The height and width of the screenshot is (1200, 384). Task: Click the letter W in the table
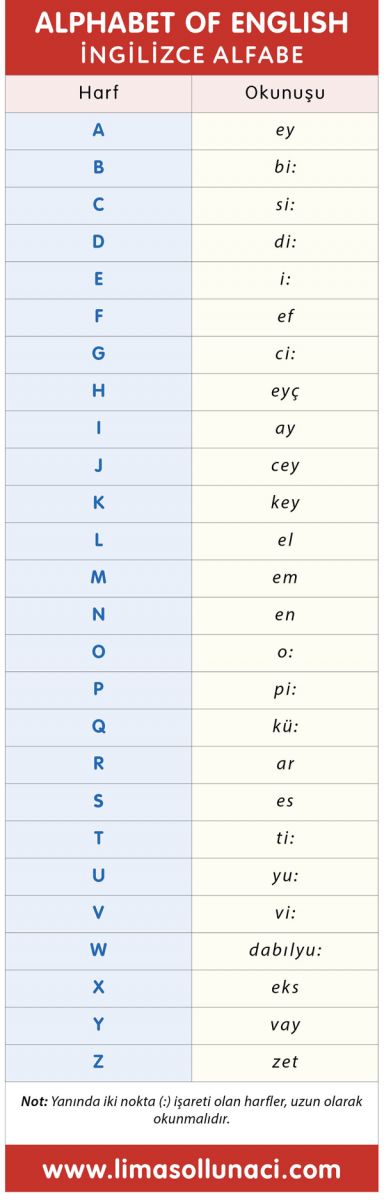click(98, 950)
